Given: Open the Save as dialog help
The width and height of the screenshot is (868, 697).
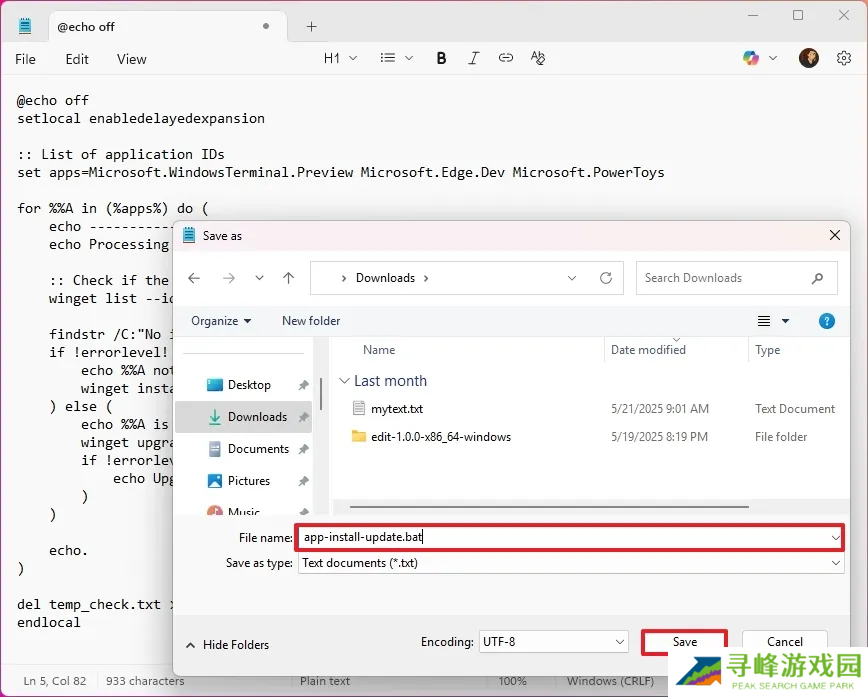Looking at the screenshot, I should (x=826, y=321).
